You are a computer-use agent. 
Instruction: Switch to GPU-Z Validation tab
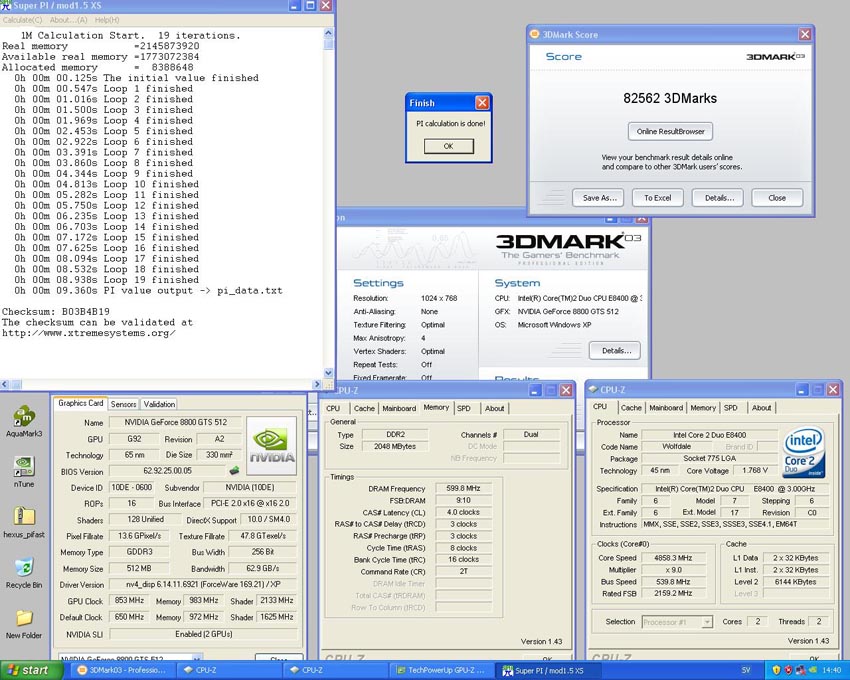(x=159, y=404)
